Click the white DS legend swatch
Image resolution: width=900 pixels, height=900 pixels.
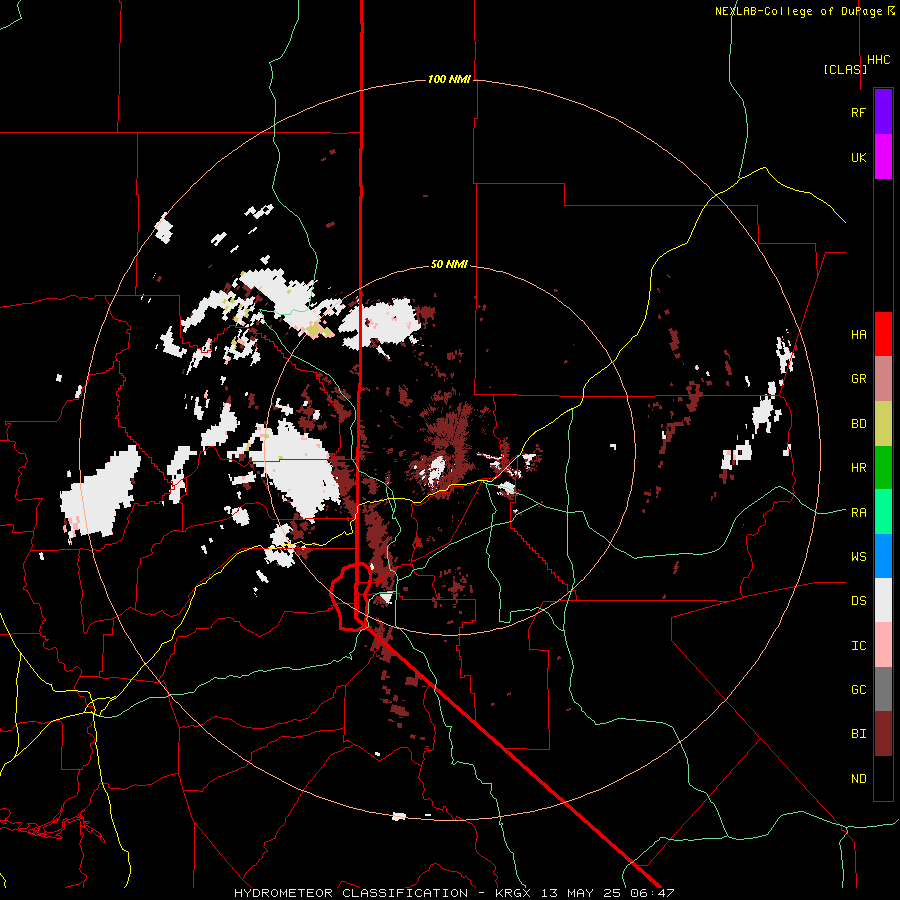[x=883, y=600]
